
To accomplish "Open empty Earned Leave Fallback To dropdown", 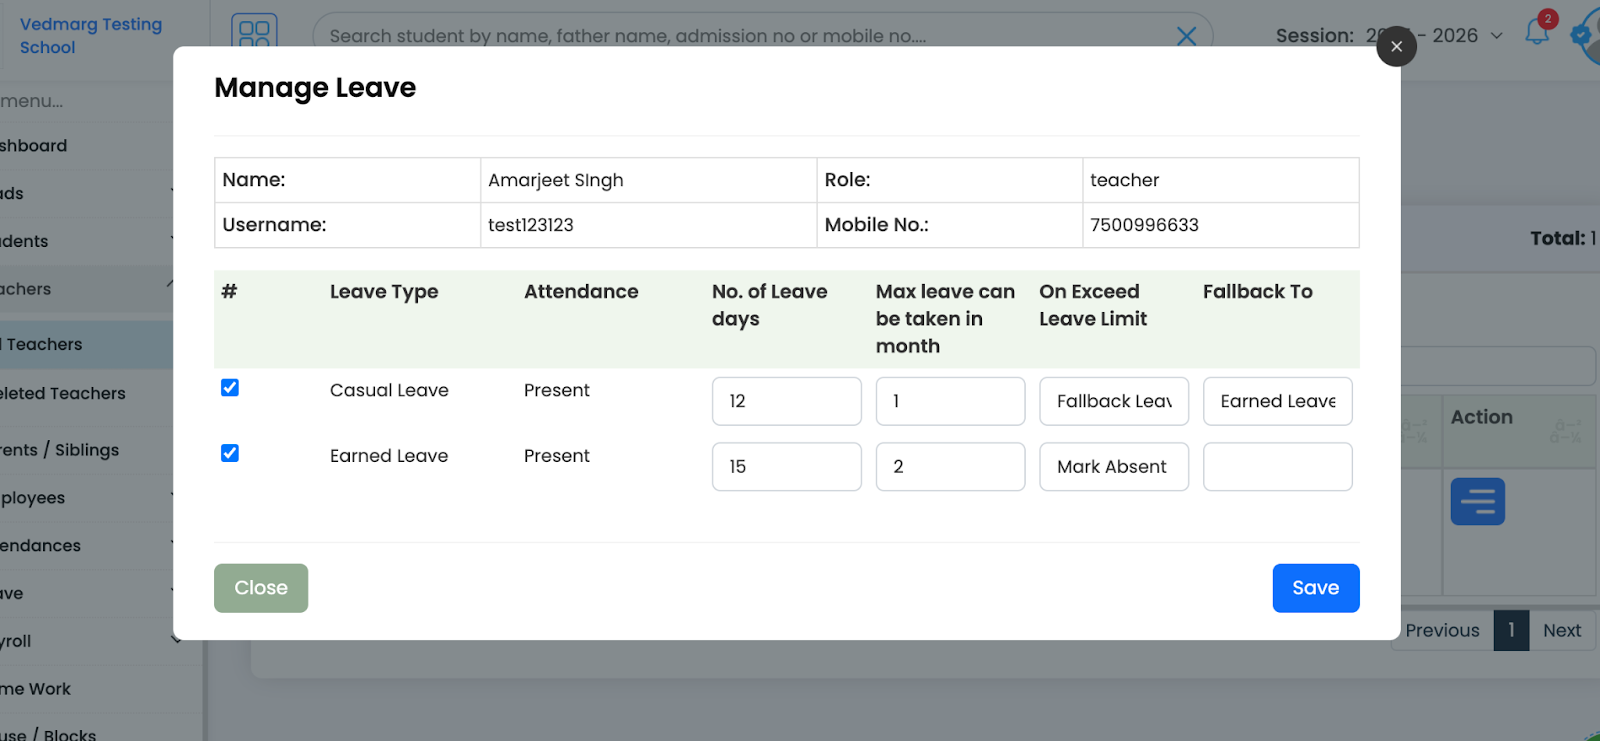I will pos(1277,467).
